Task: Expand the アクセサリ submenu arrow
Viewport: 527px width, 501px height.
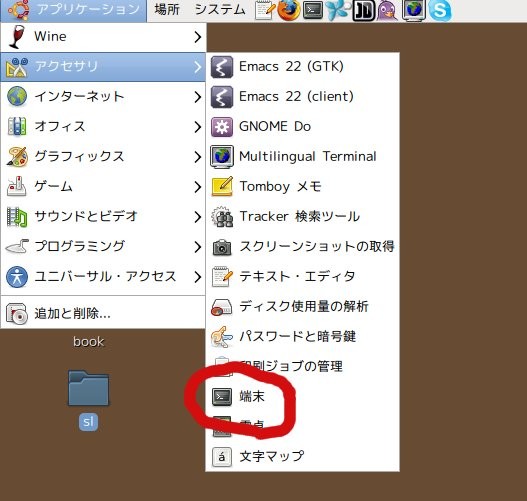Action: 198,67
